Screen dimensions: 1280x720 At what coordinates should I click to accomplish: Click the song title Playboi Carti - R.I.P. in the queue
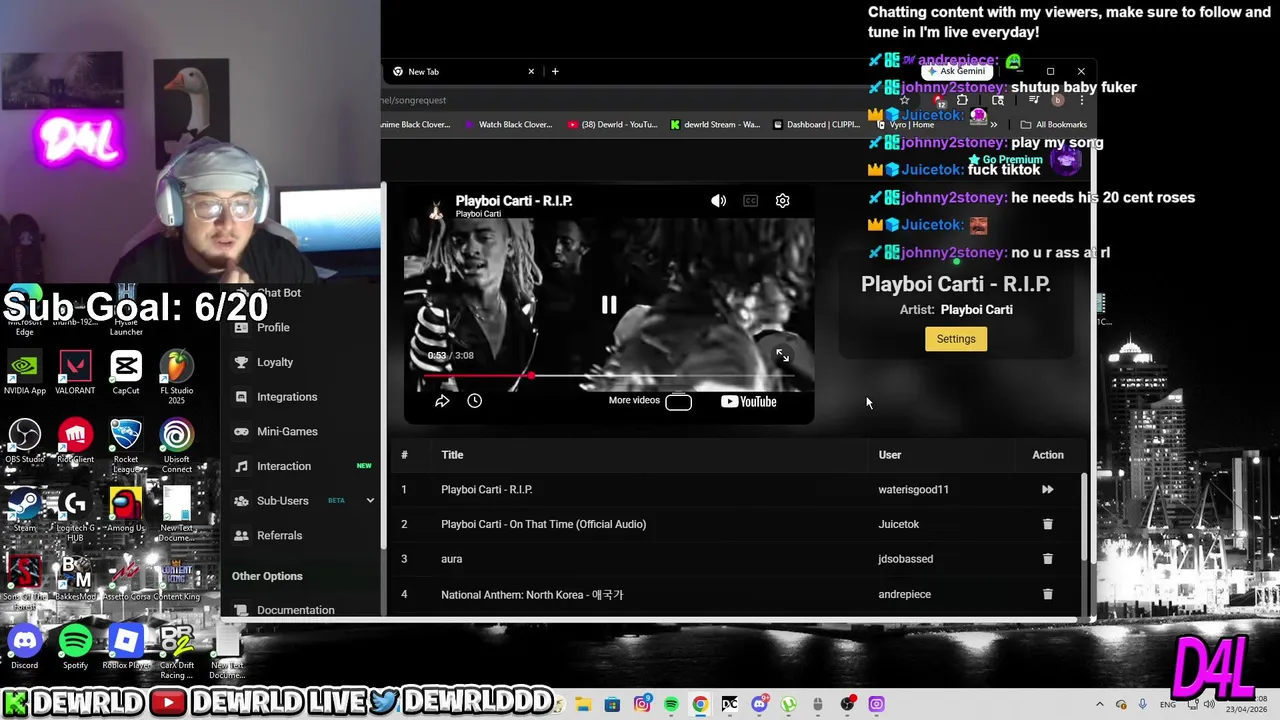pyautogui.click(x=487, y=489)
